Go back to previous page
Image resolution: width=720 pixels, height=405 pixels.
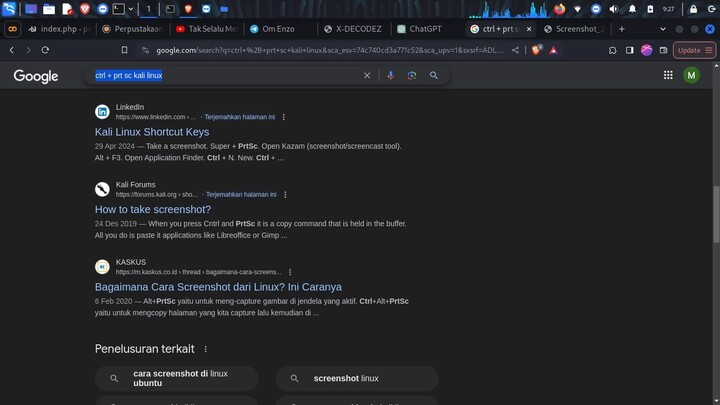12,50
